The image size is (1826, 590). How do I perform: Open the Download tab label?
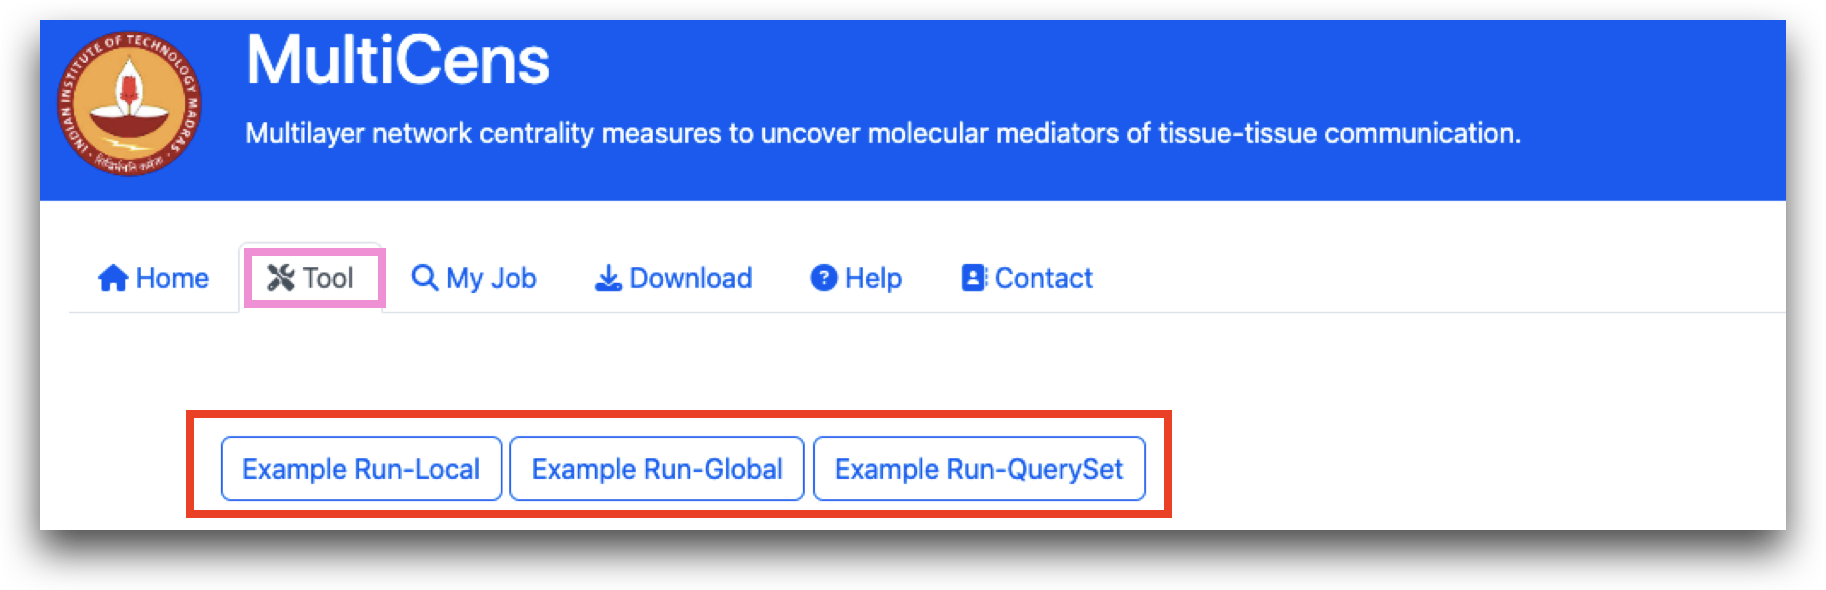pyautogui.click(x=691, y=278)
